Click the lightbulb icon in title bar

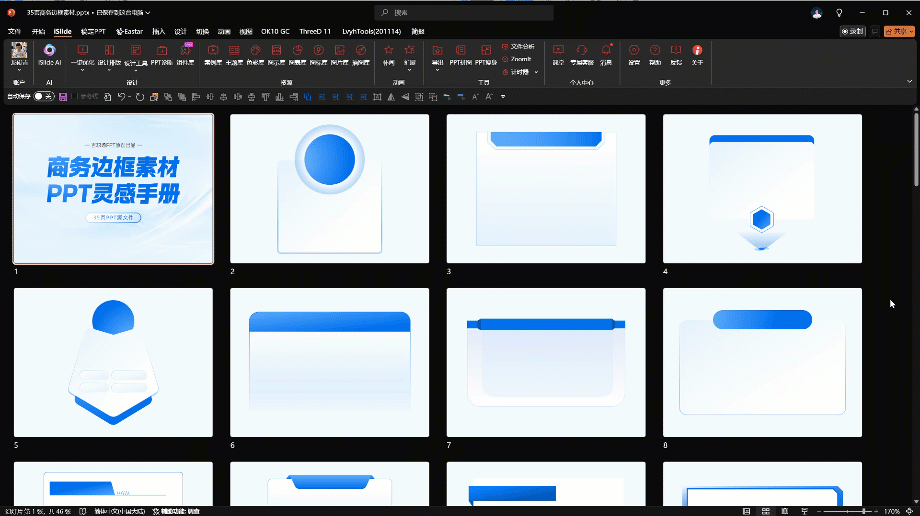tap(839, 12)
